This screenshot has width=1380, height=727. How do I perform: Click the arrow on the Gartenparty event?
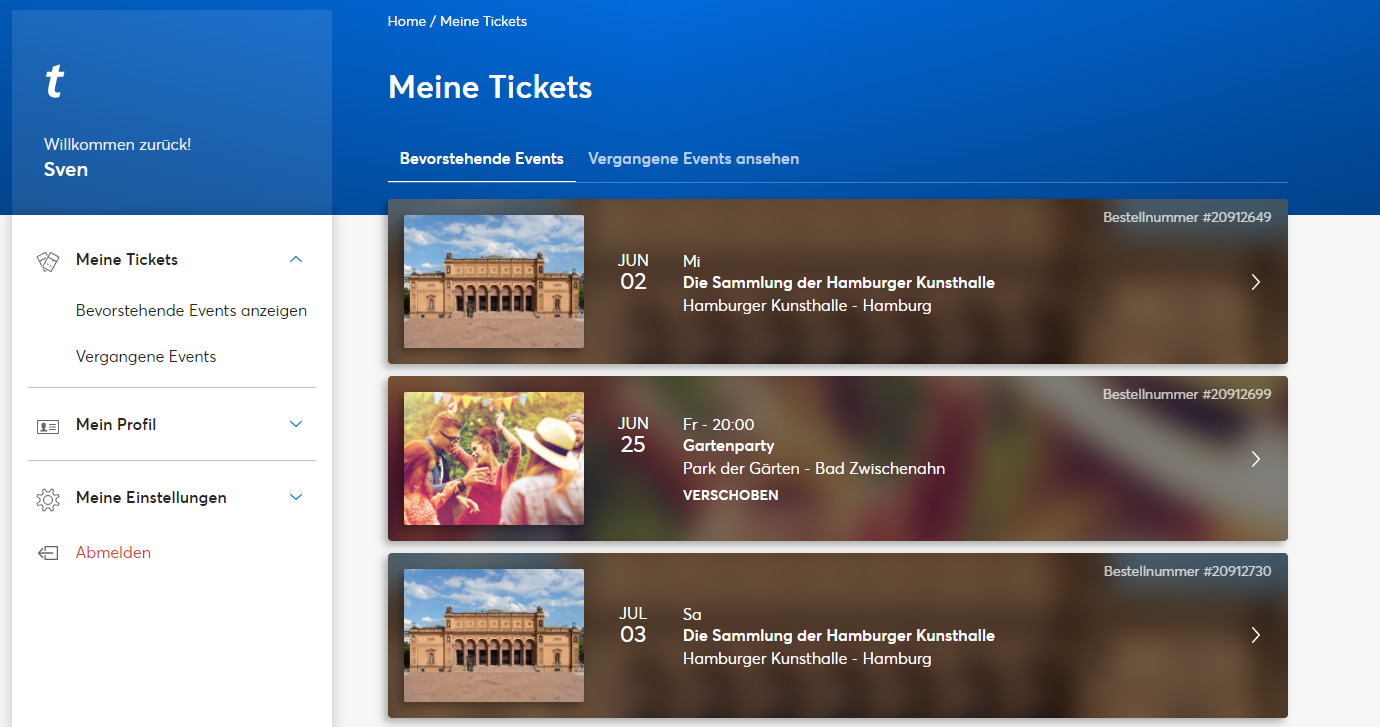coord(1256,459)
